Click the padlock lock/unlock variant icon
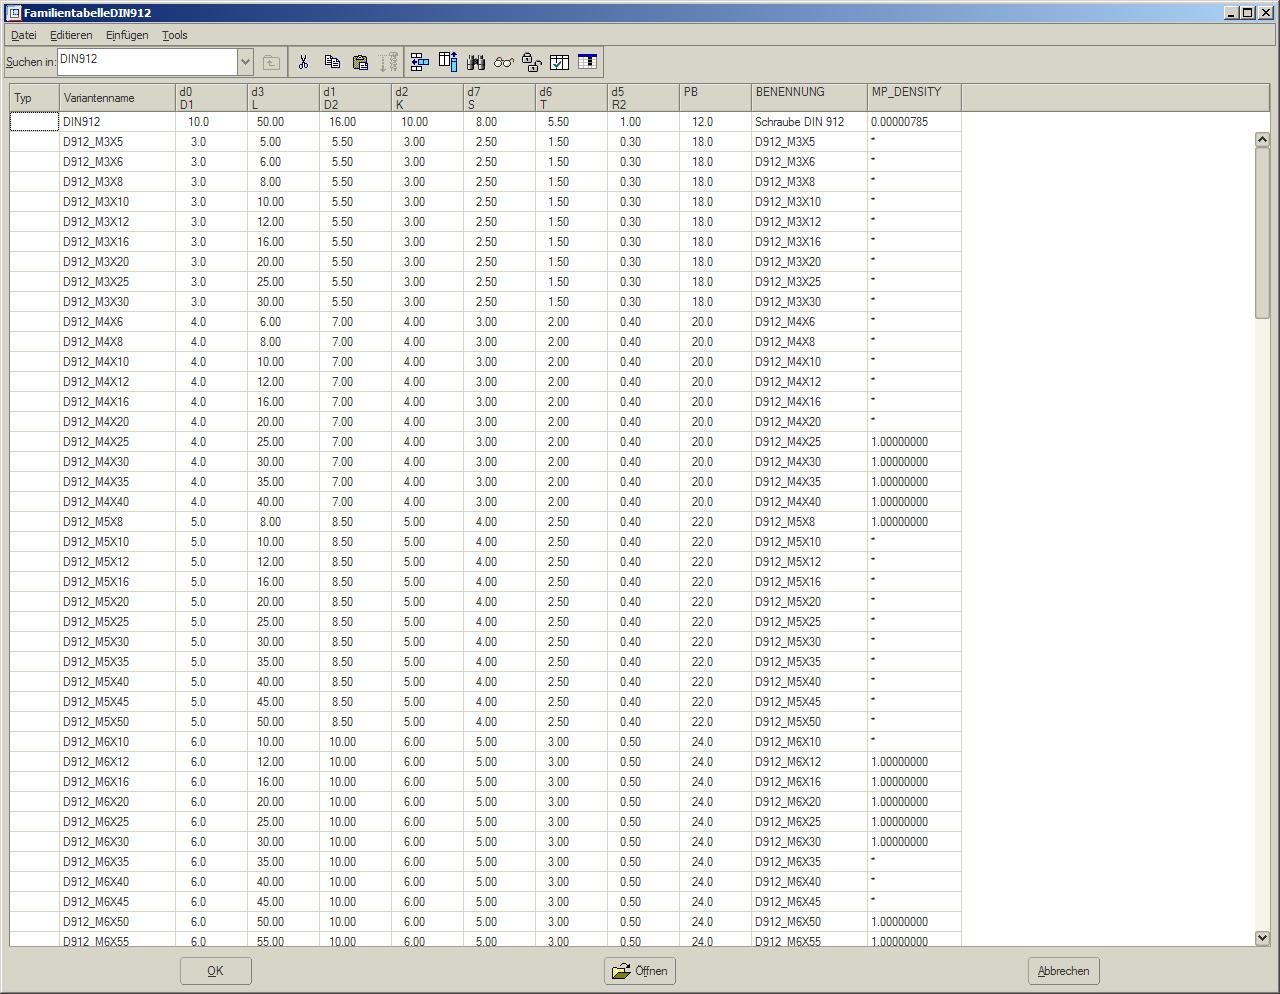Viewport: 1280px width, 994px height. (x=532, y=62)
